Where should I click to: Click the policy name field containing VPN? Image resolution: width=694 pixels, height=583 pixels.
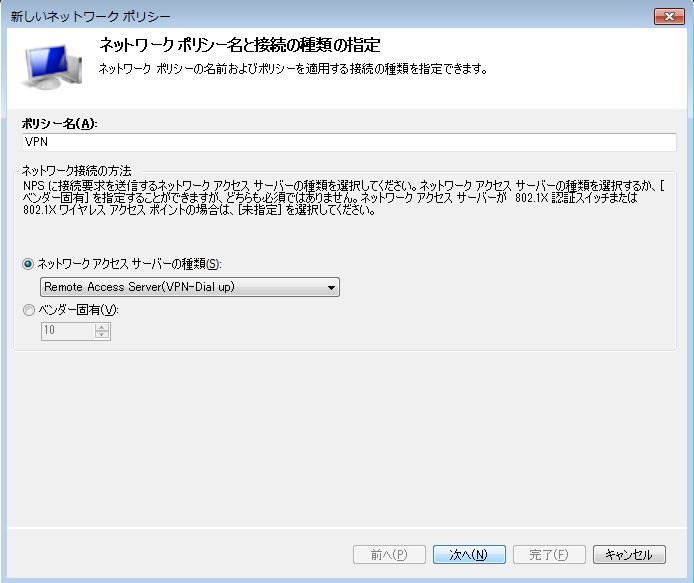349,142
